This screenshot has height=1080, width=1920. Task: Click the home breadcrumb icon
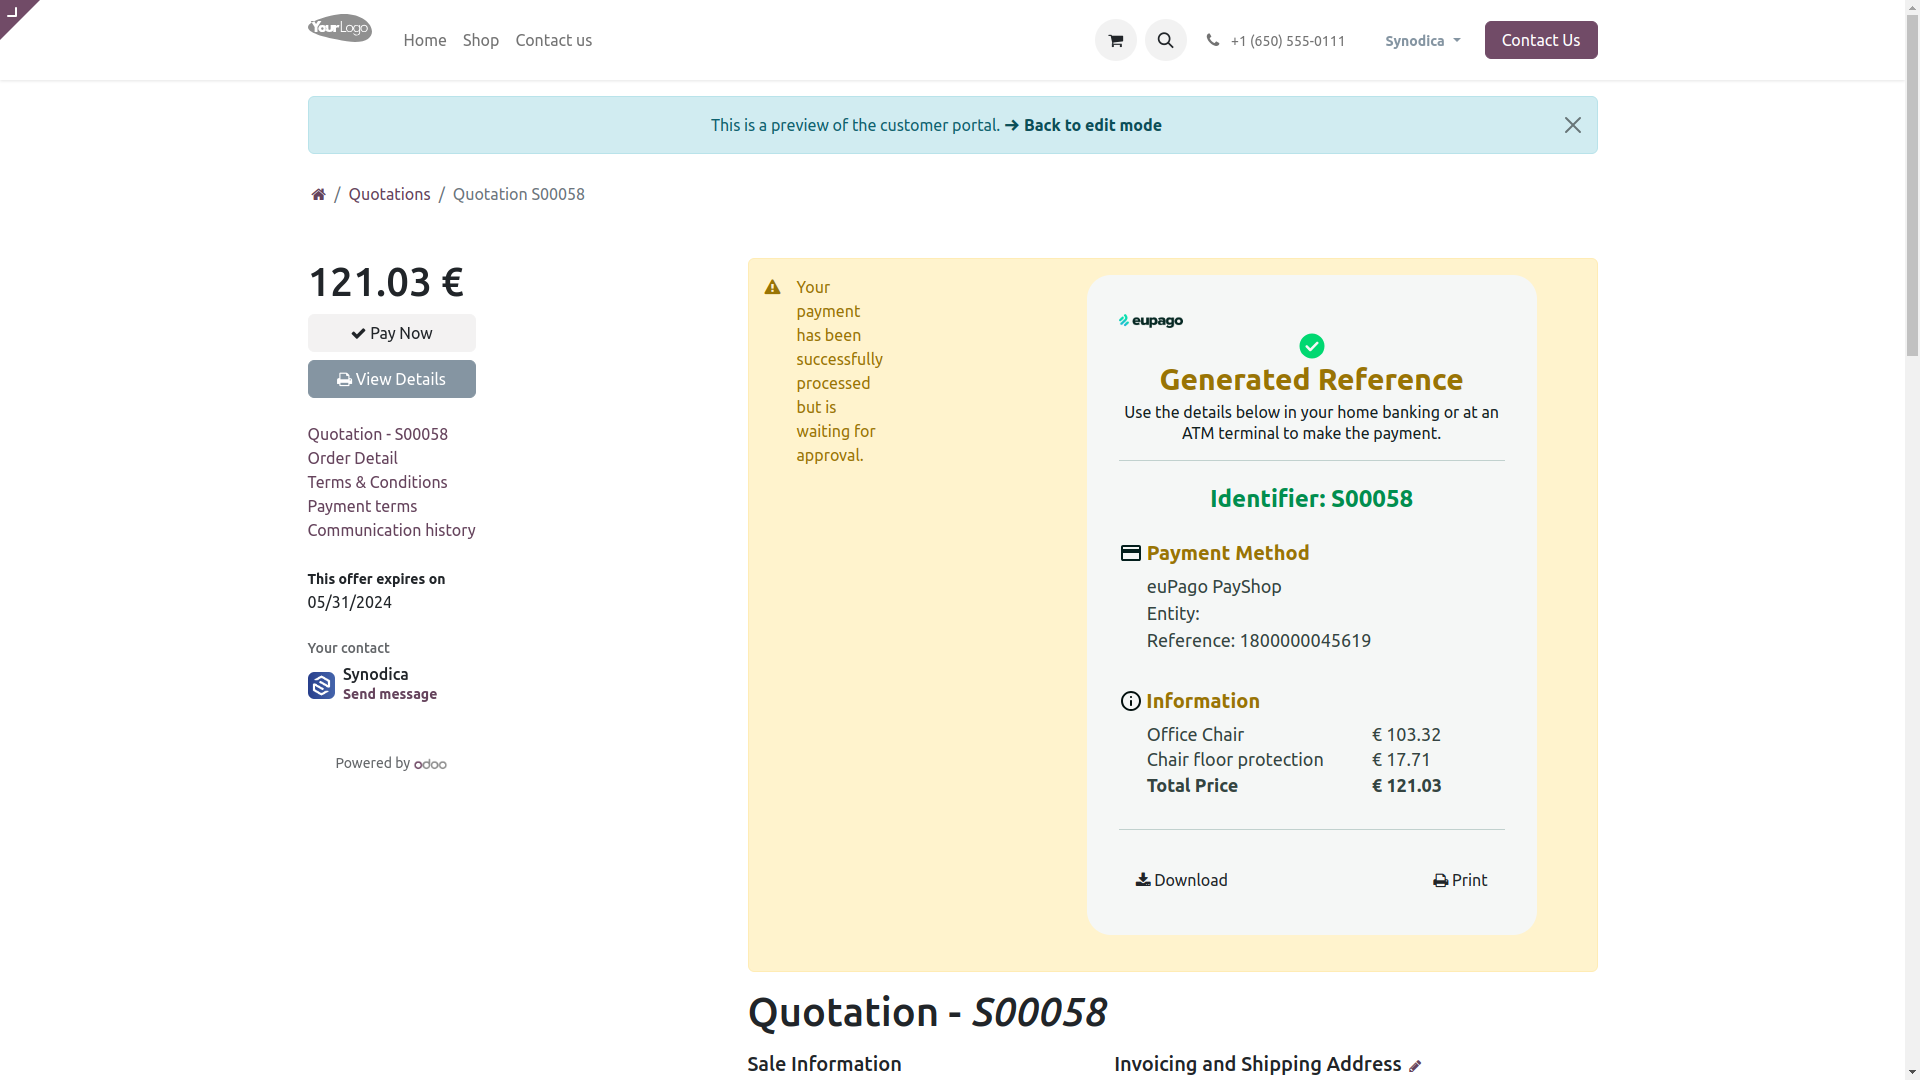click(318, 194)
